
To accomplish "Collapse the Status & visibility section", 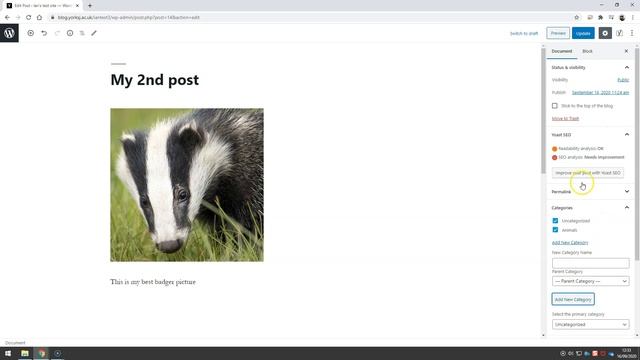I will coord(627,67).
